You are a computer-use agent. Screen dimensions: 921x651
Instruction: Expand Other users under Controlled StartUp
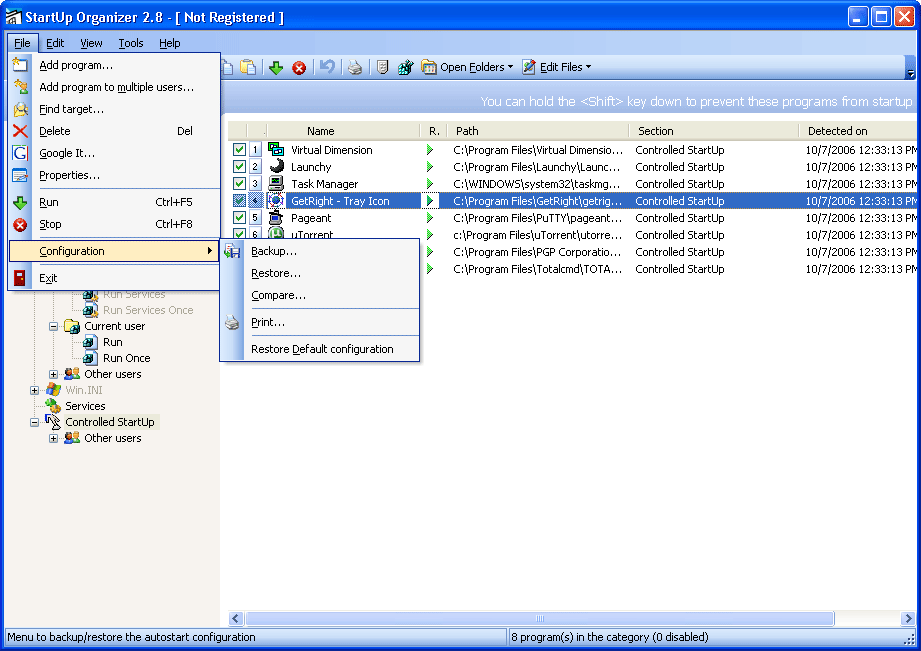point(53,438)
